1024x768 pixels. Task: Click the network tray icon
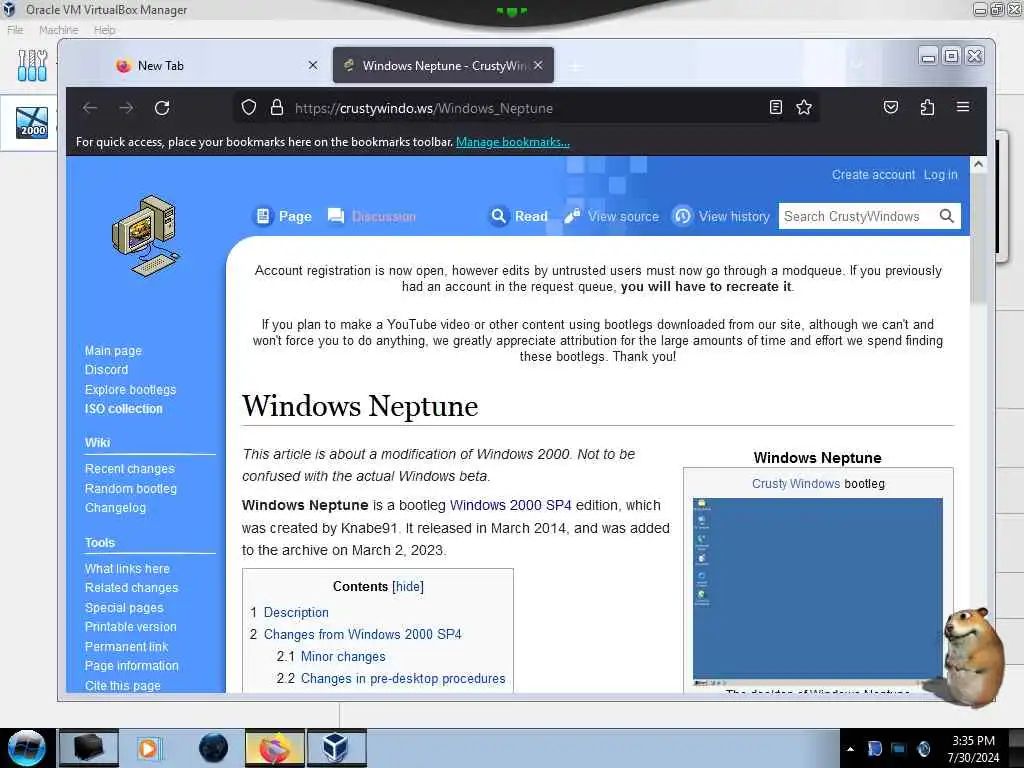(899, 749)
